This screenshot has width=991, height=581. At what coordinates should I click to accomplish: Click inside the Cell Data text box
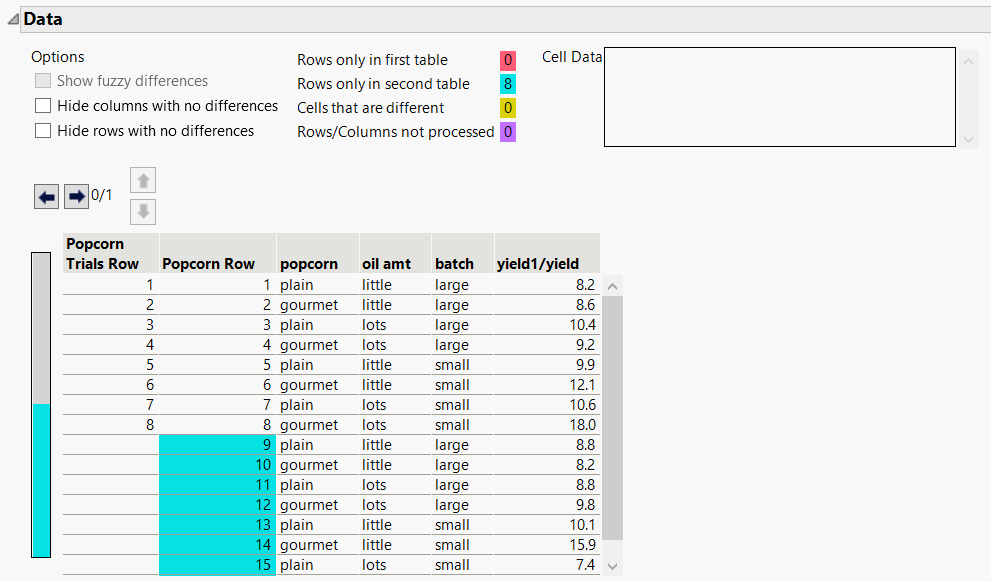point(779,96)
